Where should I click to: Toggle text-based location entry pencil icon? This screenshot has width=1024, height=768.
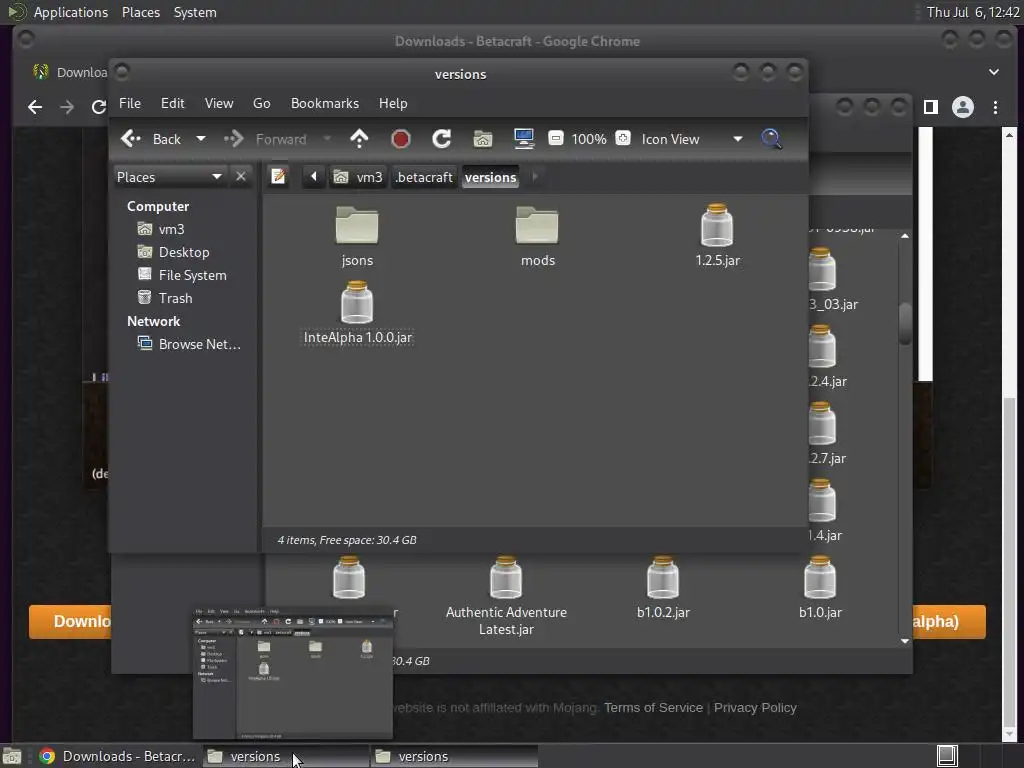[x=279, y=176]
